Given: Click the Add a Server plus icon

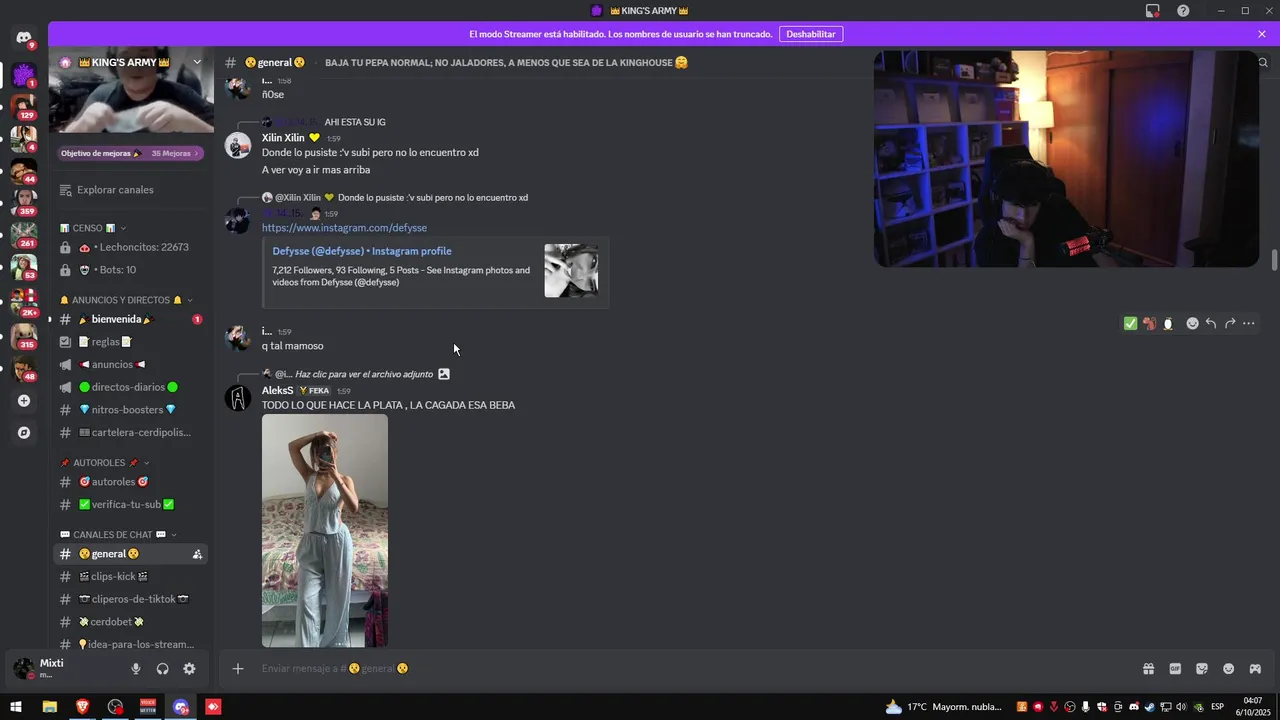Looking at the screenshot, I should coord(24,401).
